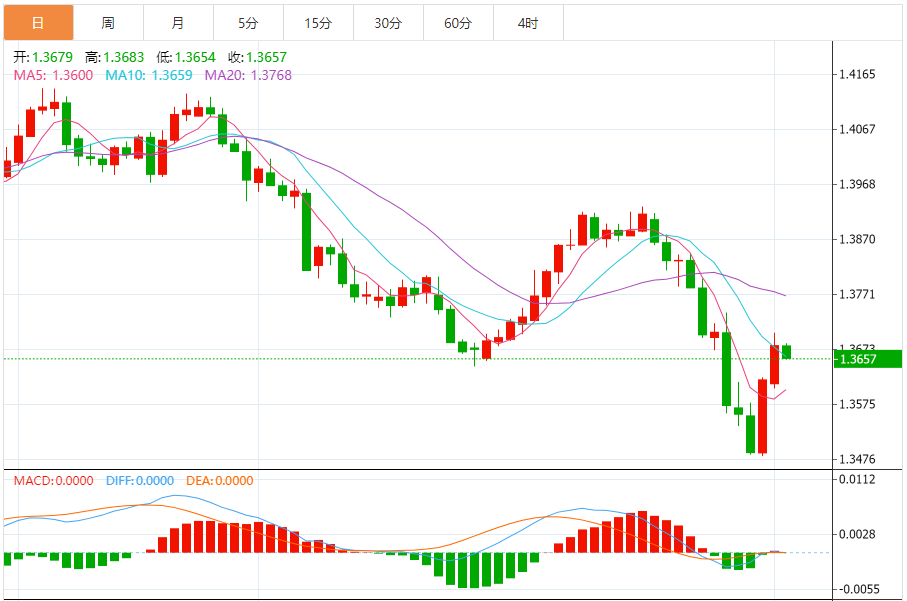Image resolution: width=907 pixels, height=601 pixels.
Task: Select the 15分 timeframe tab
Action: click(x=317, y=23)
